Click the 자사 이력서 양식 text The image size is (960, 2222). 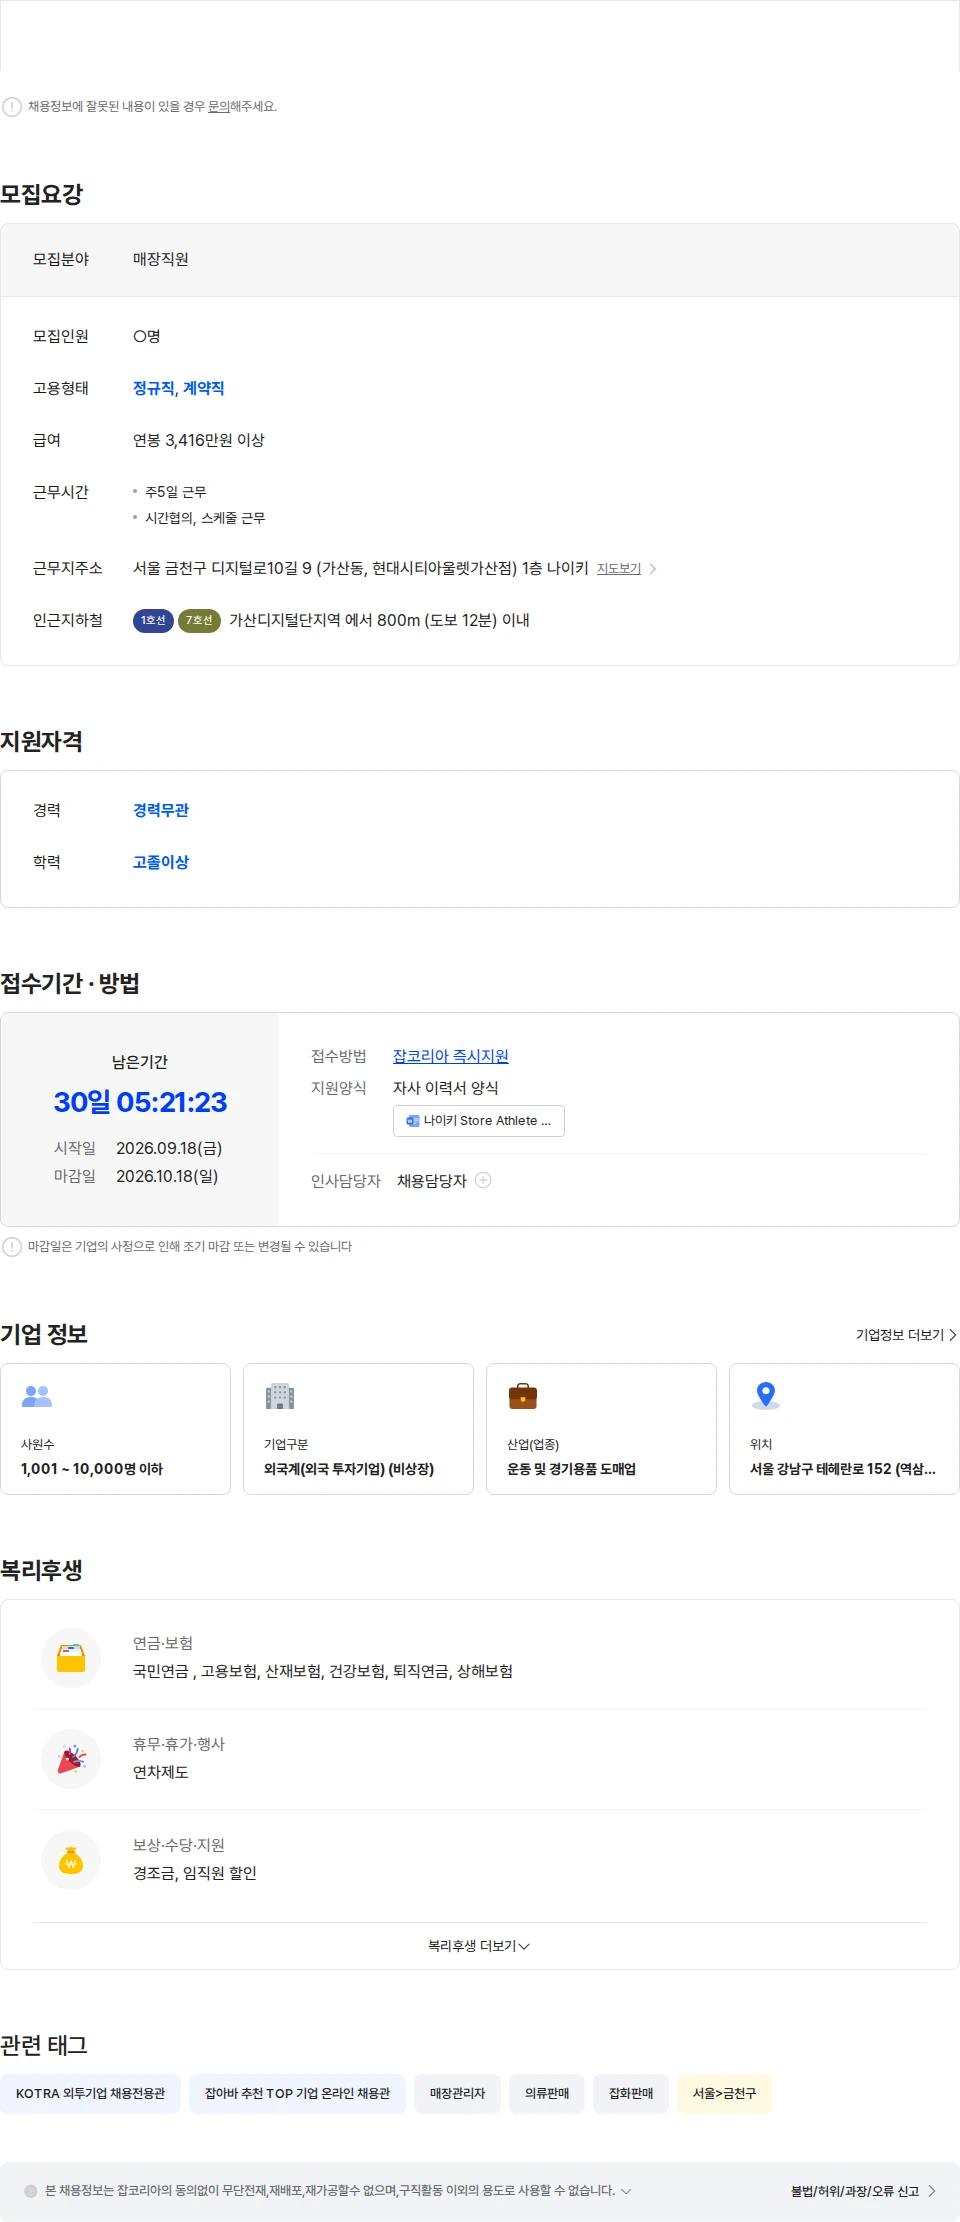(x=446, y=1088)
